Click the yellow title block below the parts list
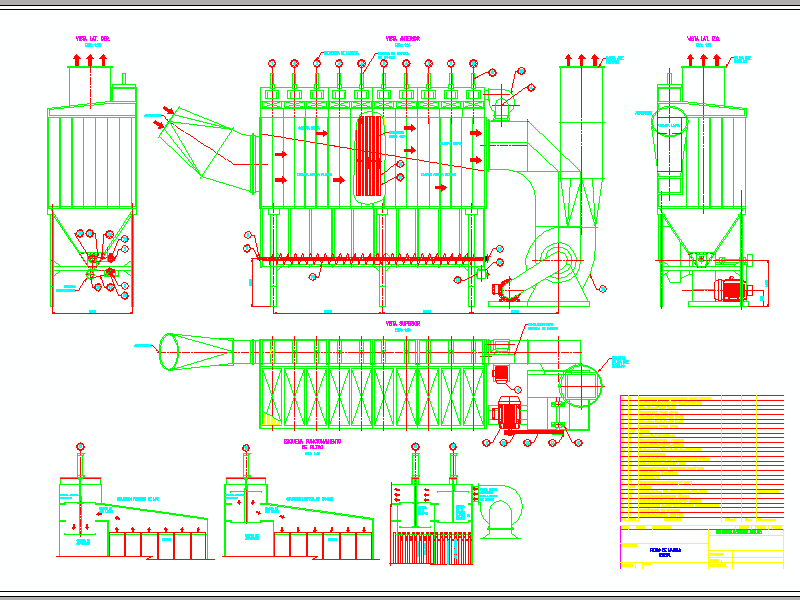This screenshot has height=600, width=800. tap(702, 547)
